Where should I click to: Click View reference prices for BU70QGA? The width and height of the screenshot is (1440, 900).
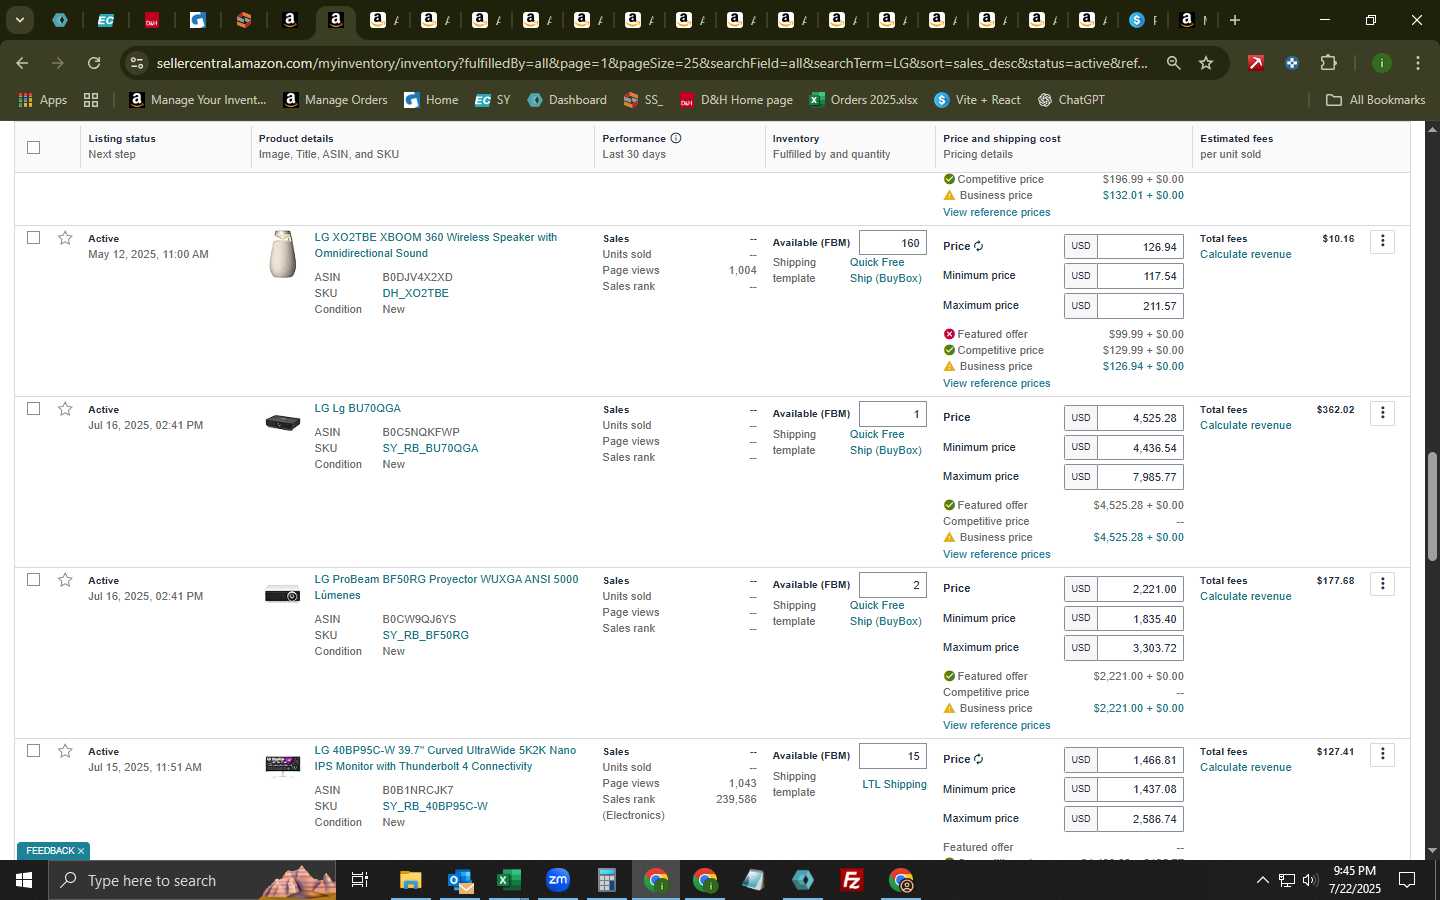click(x=996, y=554)
